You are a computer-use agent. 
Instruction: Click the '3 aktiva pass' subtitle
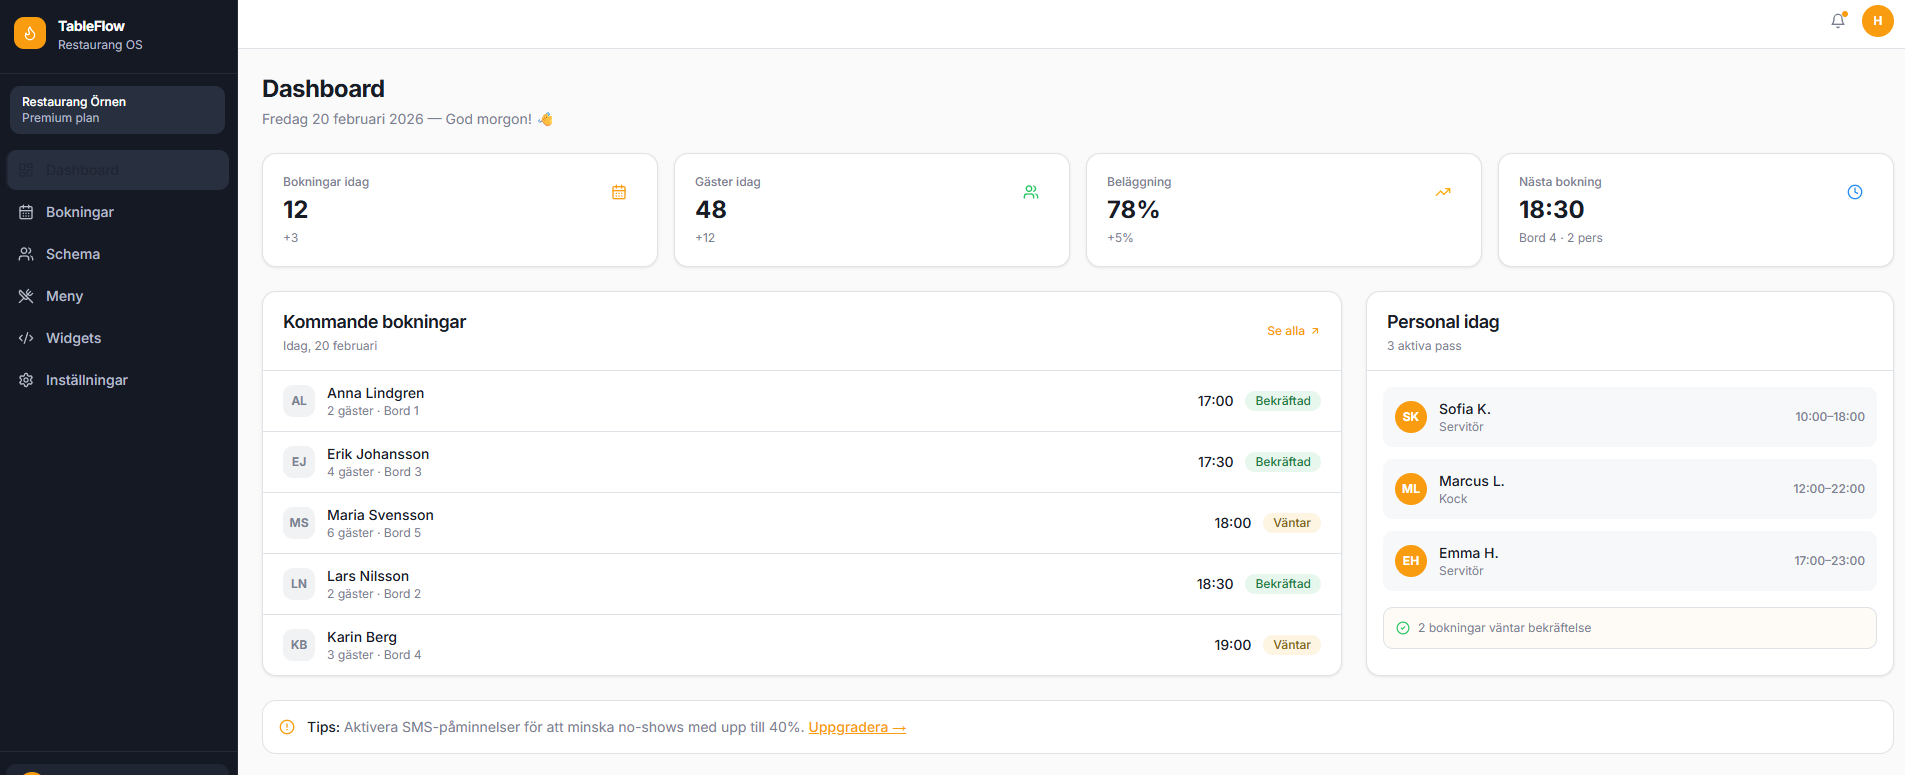[1424, 346]
